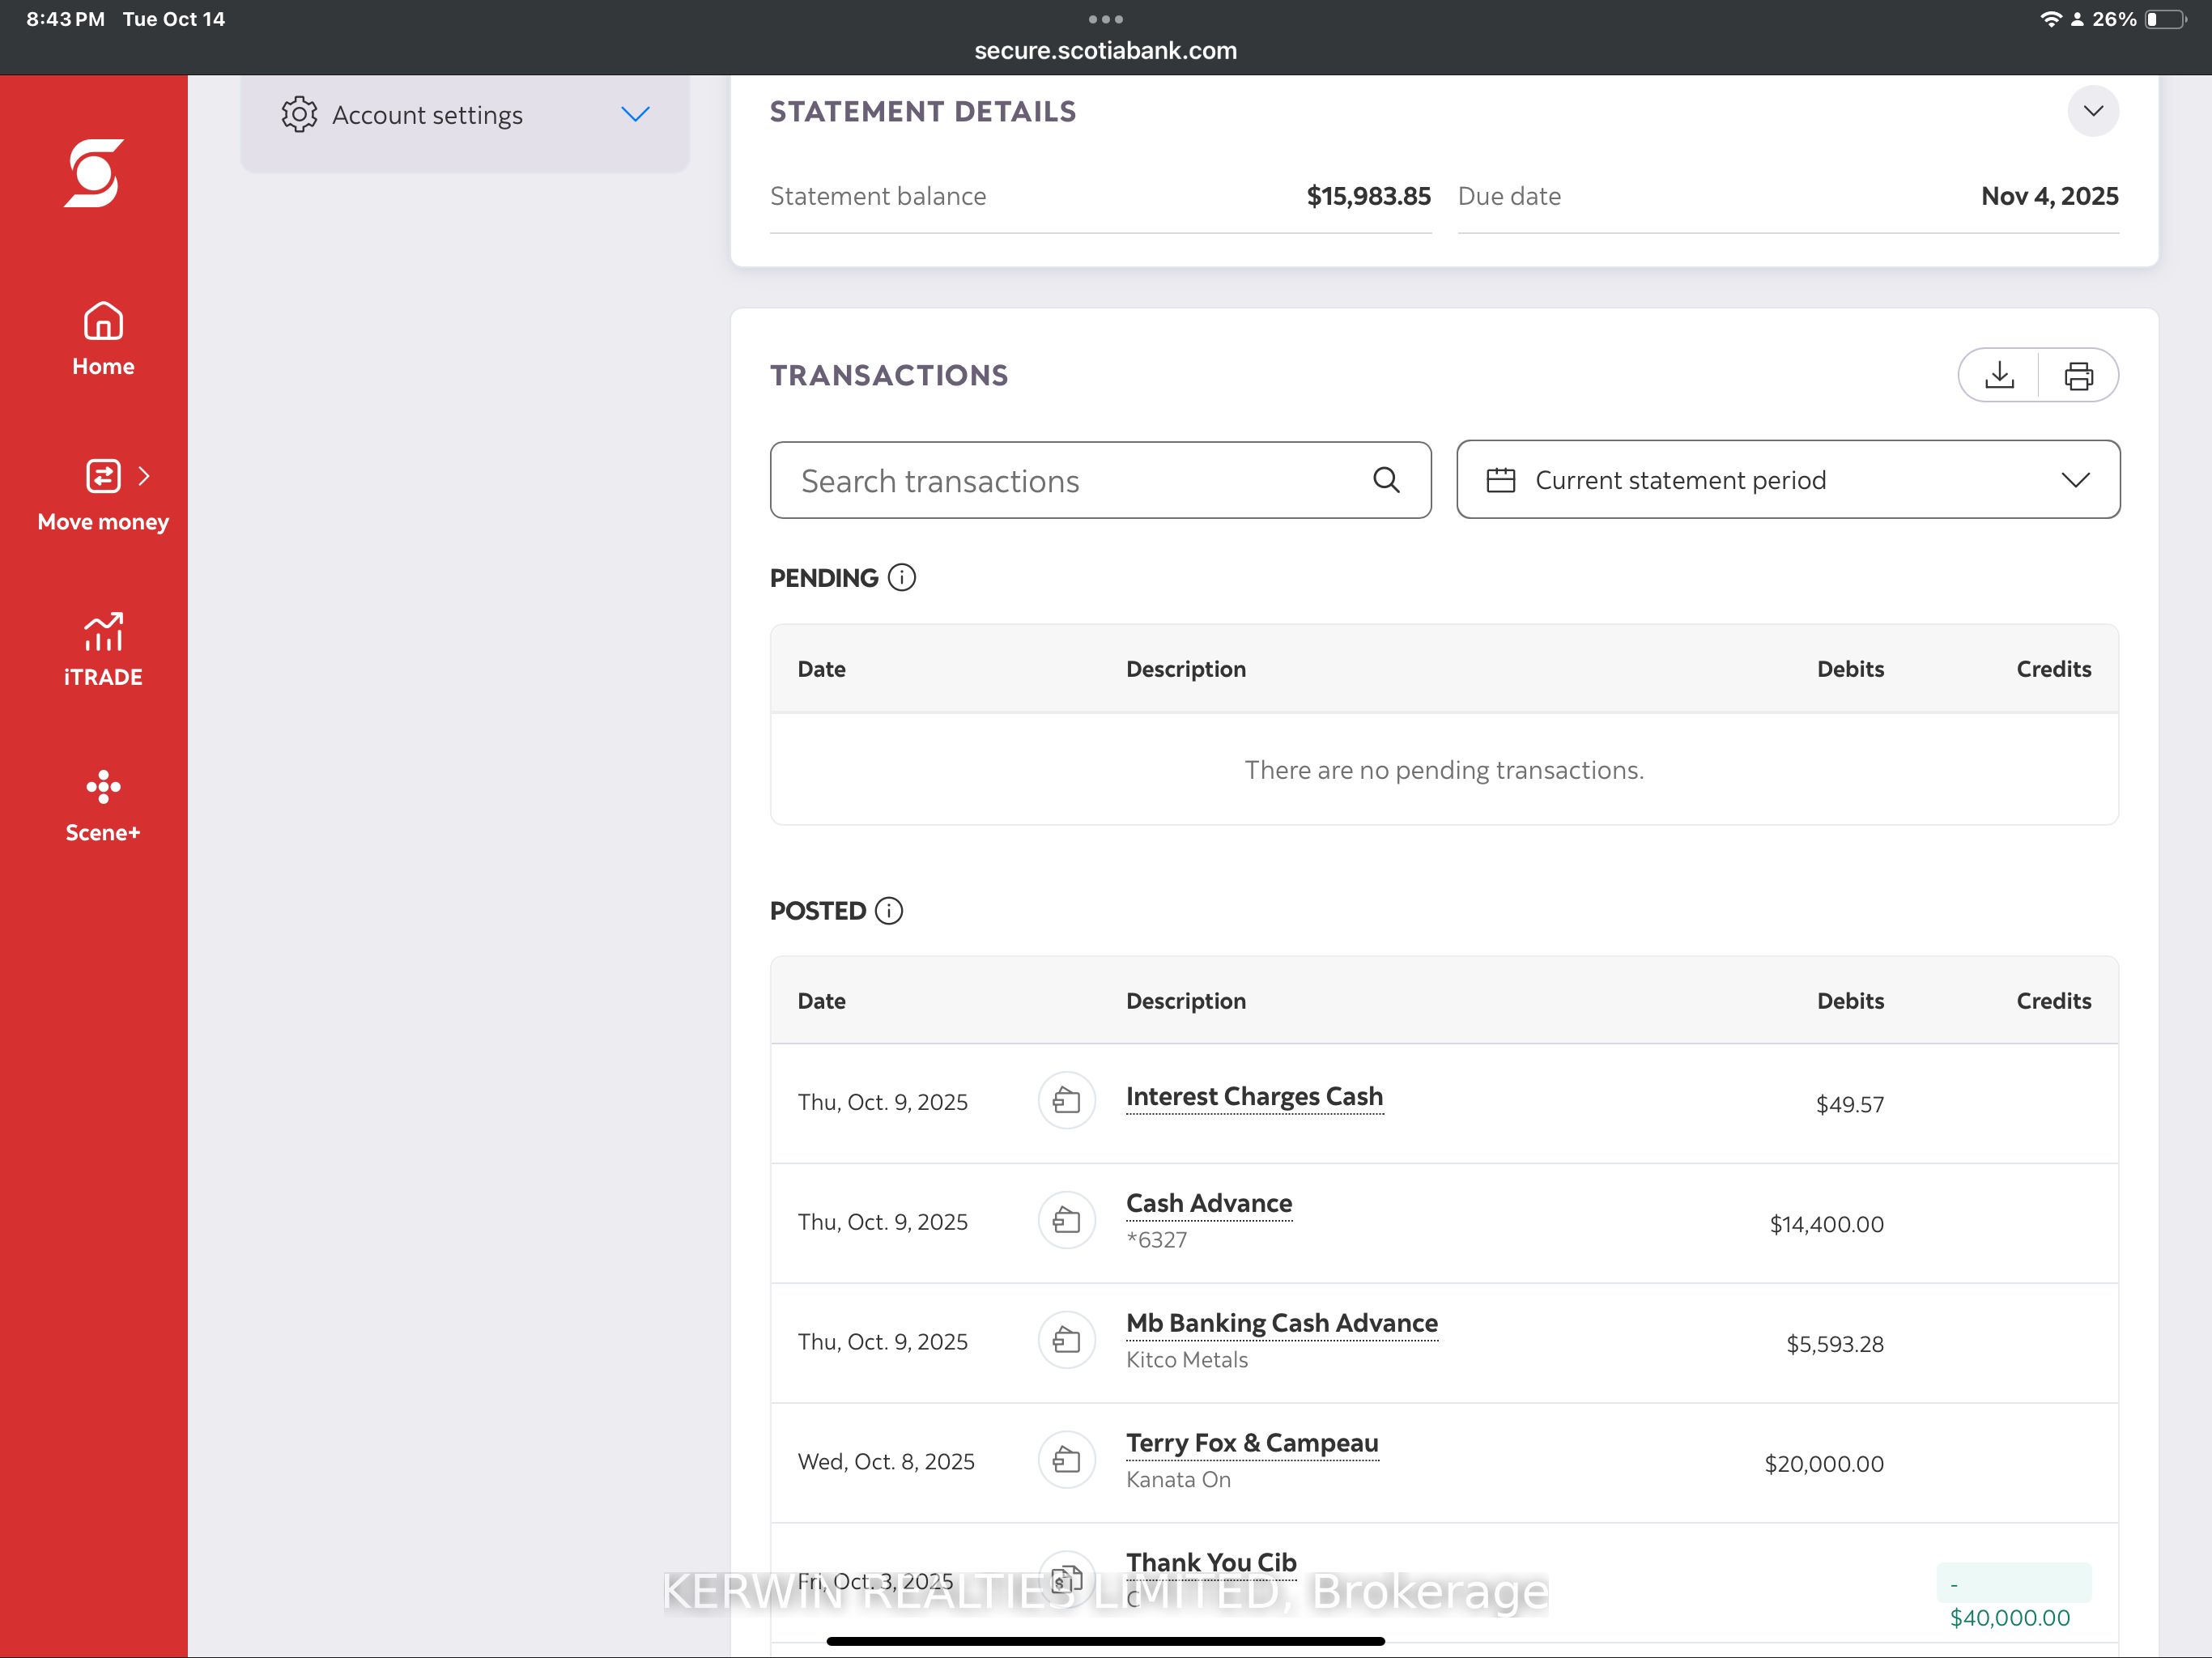Open the Pending info icon
The image size is (2212, 1658).
[x=901, y=577]
